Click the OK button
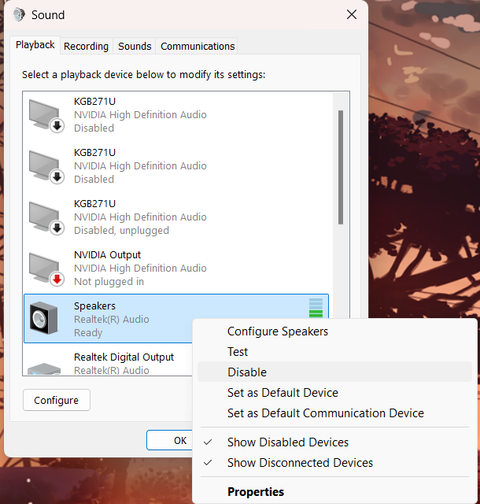Viewport: 480px width, 504px height. (x=170, y=440)
